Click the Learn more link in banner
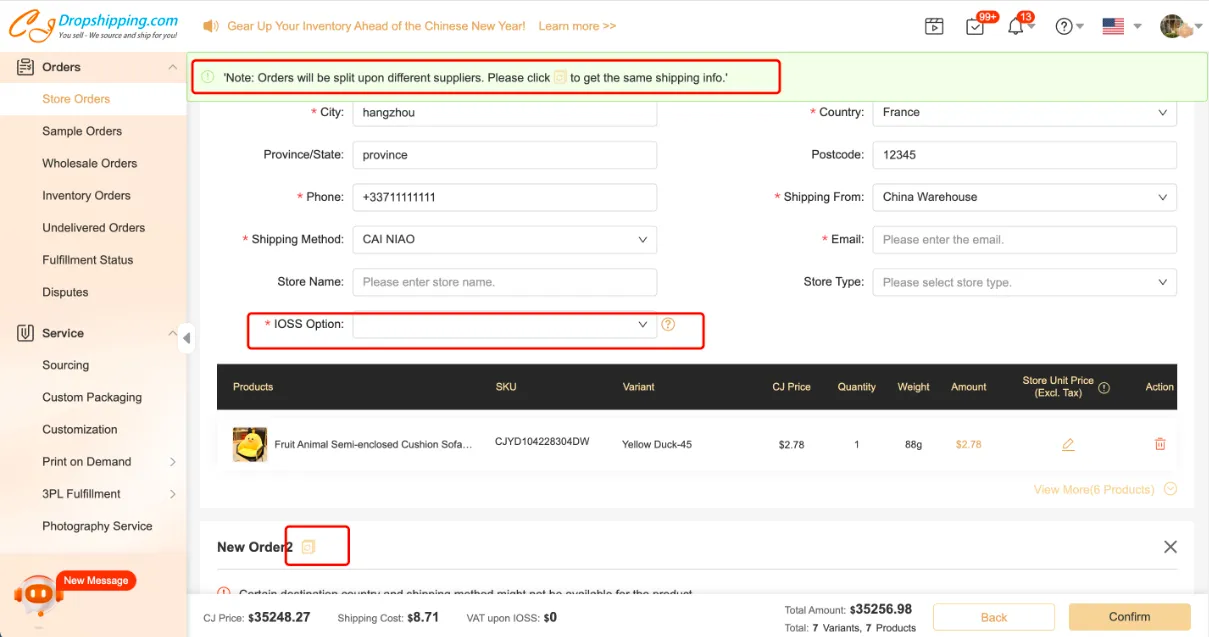This screenshot has height=637, width=1209. [x=577, y=26]
